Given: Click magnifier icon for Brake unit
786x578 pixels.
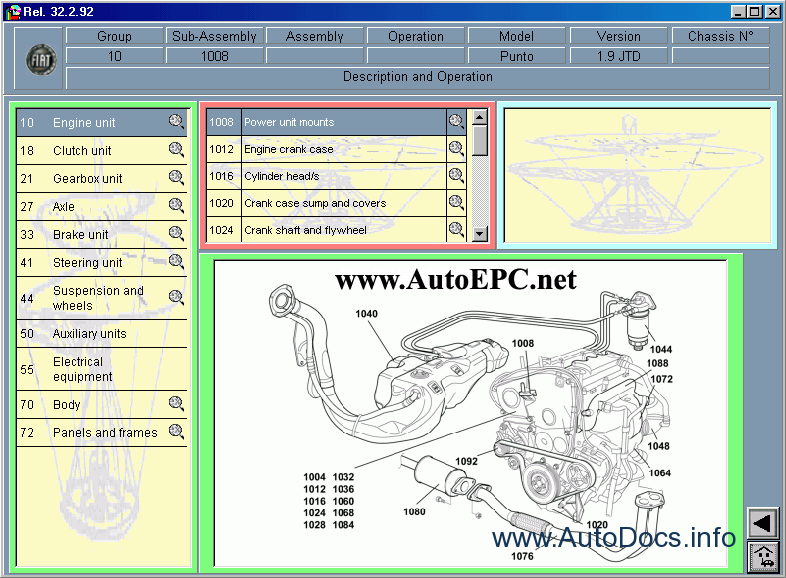Looking at the screenshot, I should coord(176,233).
